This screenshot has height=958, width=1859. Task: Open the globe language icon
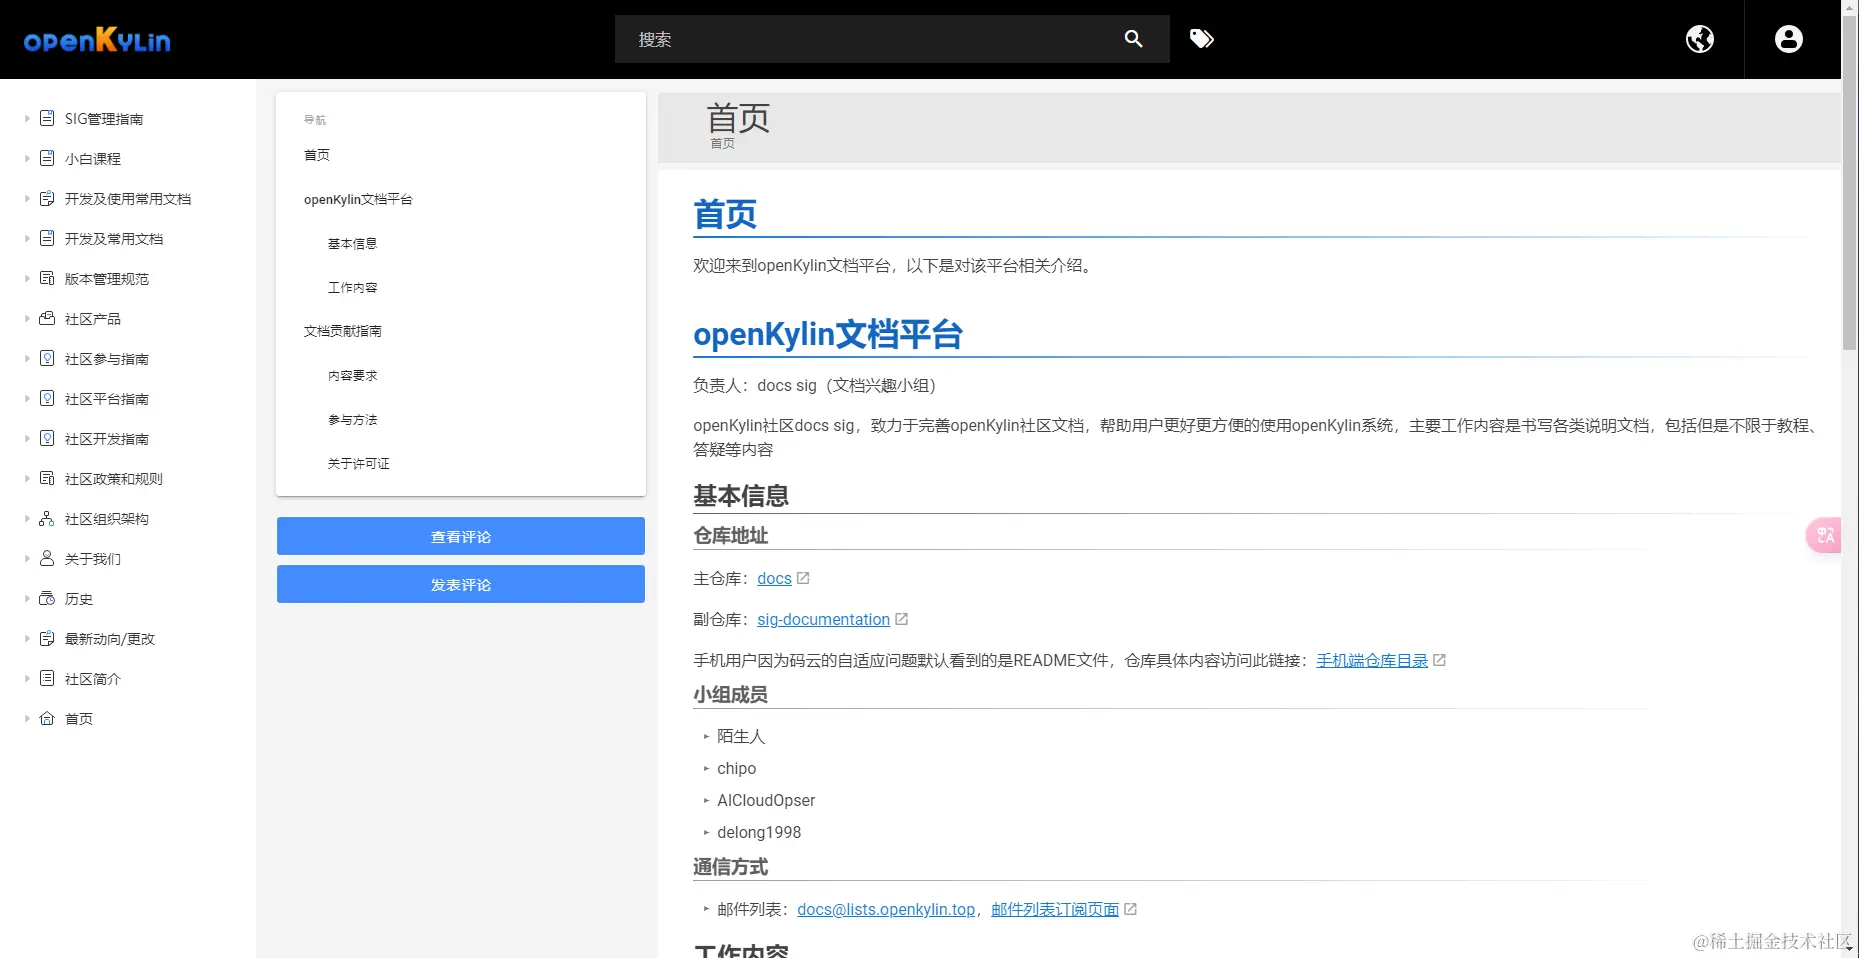point(1699,39)
